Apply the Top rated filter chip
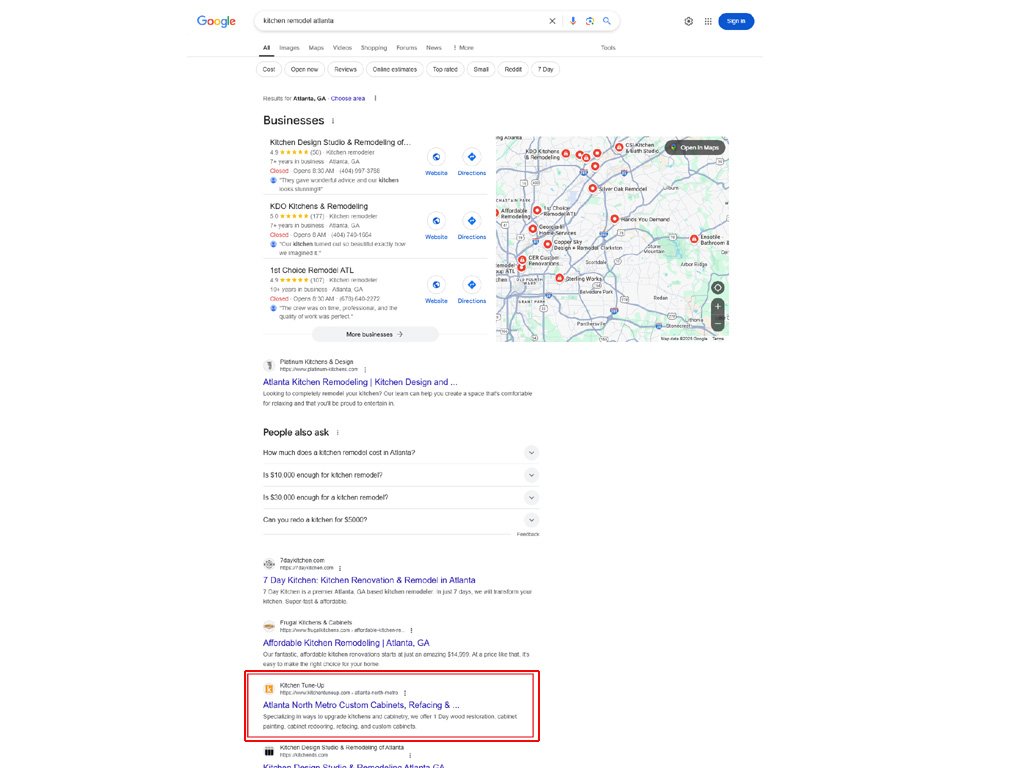This screenshot has height=768, width=1024. pos(445,69)
